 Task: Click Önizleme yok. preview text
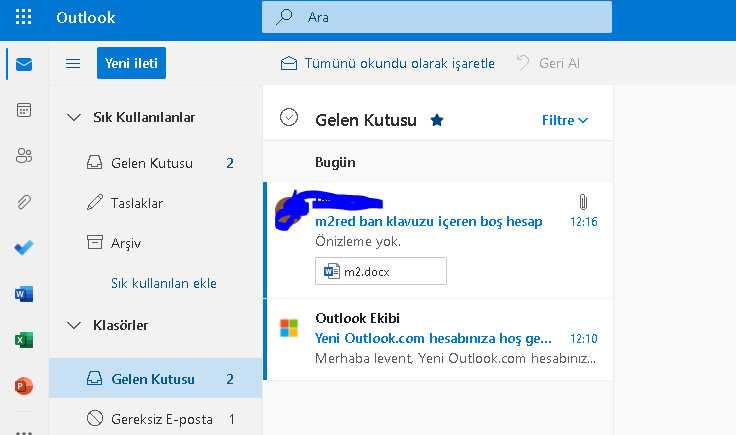[x=358, y=241]
